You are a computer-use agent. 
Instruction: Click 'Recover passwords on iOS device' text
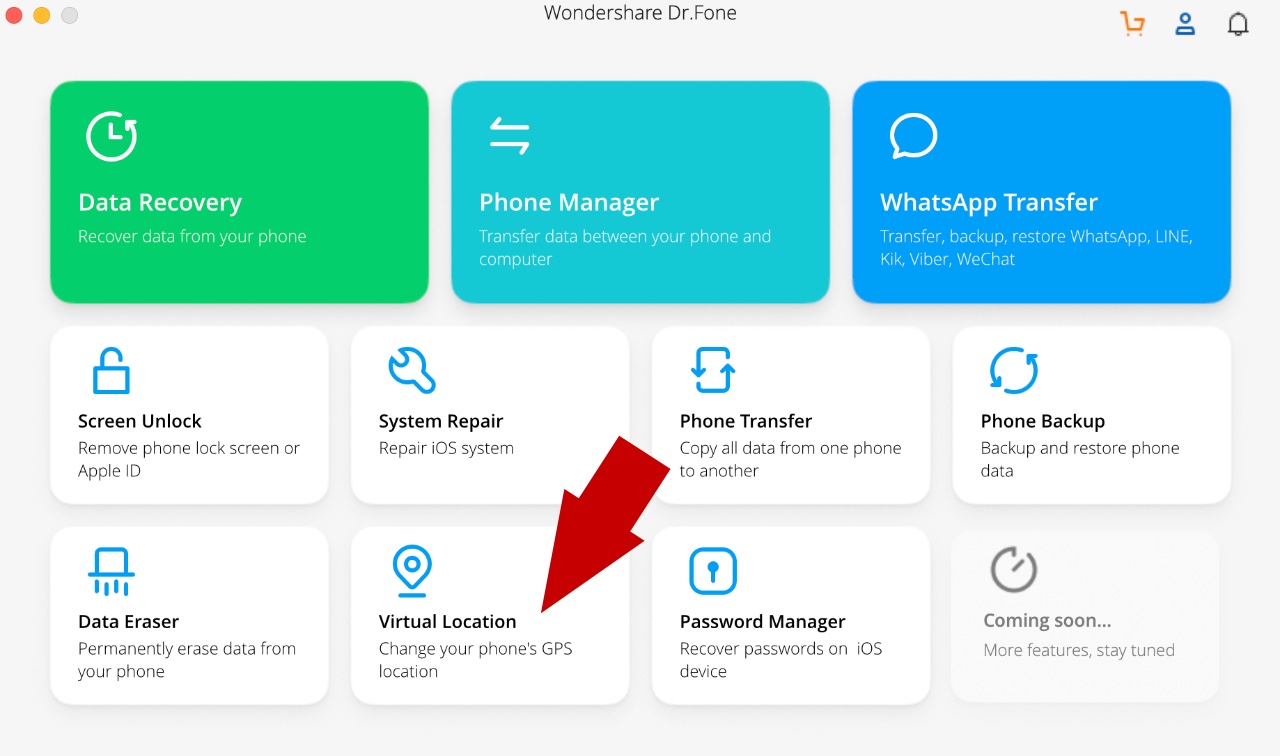tap(781, 660)
